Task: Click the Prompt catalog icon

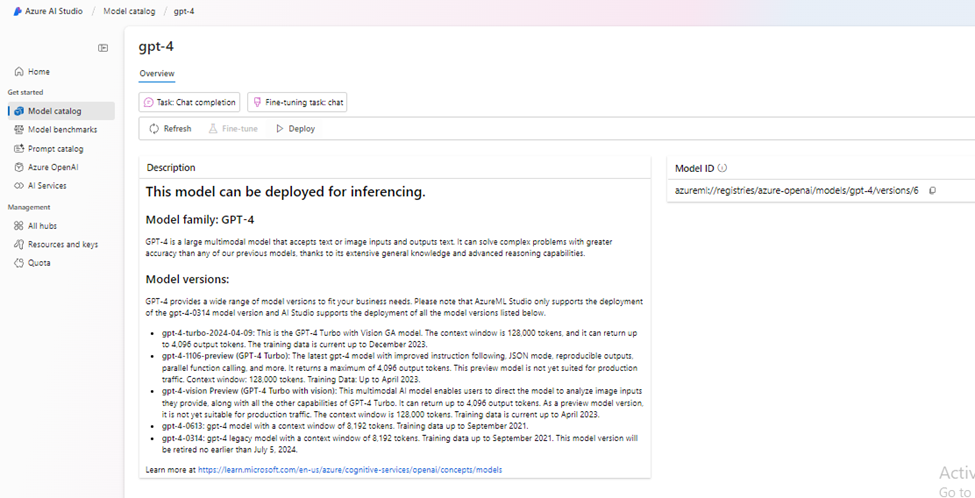Action: click(19, 149)
